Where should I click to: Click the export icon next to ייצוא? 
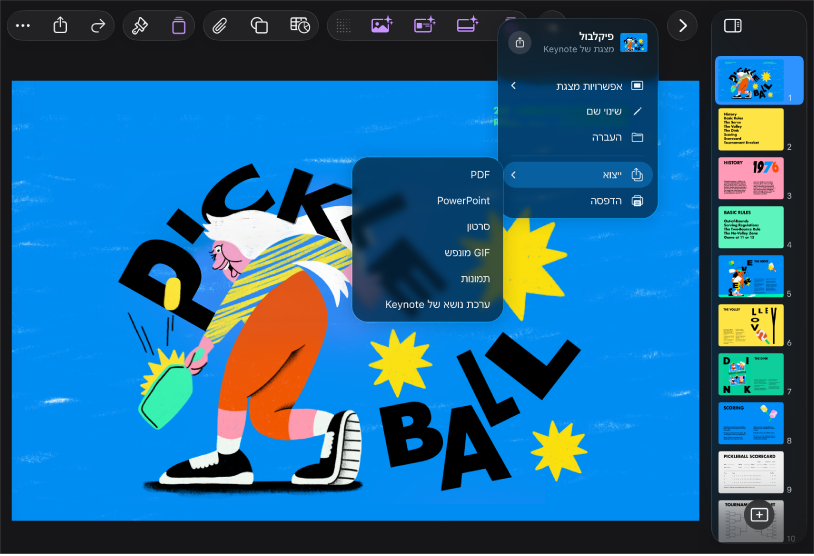637,175
